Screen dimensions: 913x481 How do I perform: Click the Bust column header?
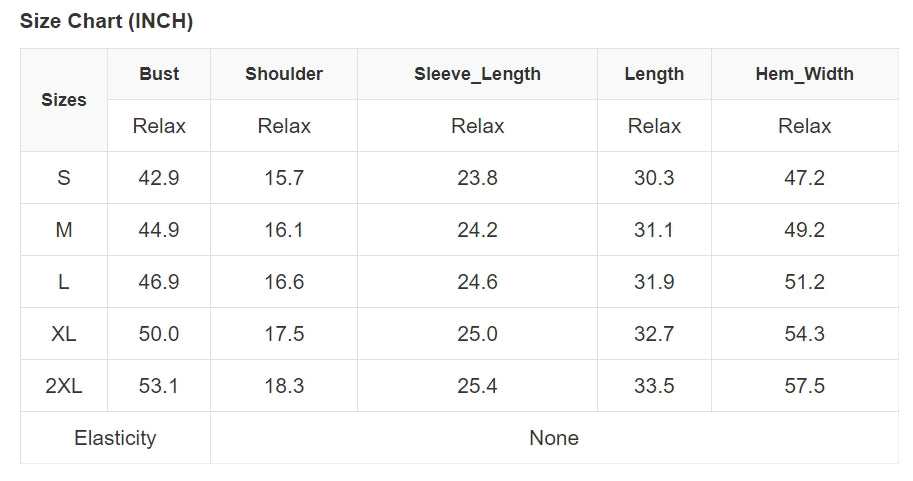click(159, 74)
